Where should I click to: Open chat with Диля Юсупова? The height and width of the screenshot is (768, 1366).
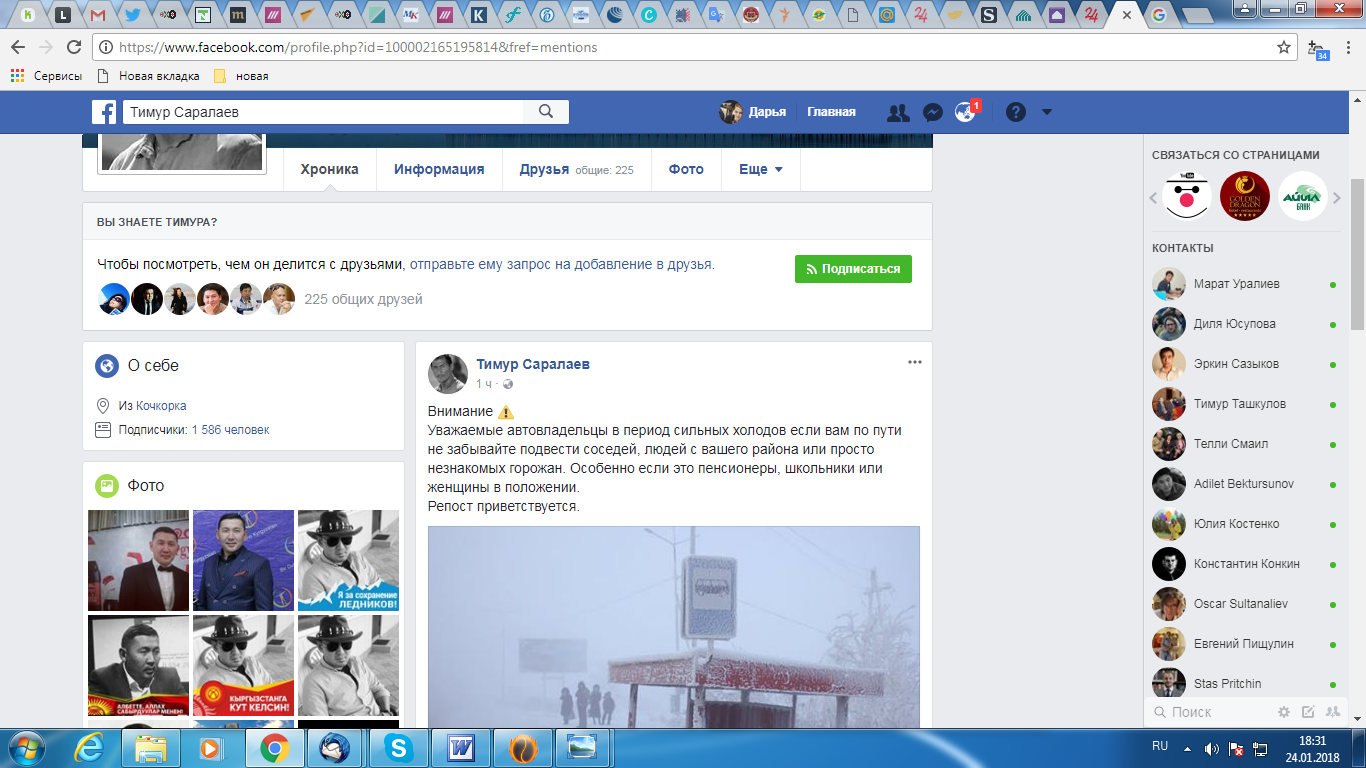click(x=1245, y=324)
